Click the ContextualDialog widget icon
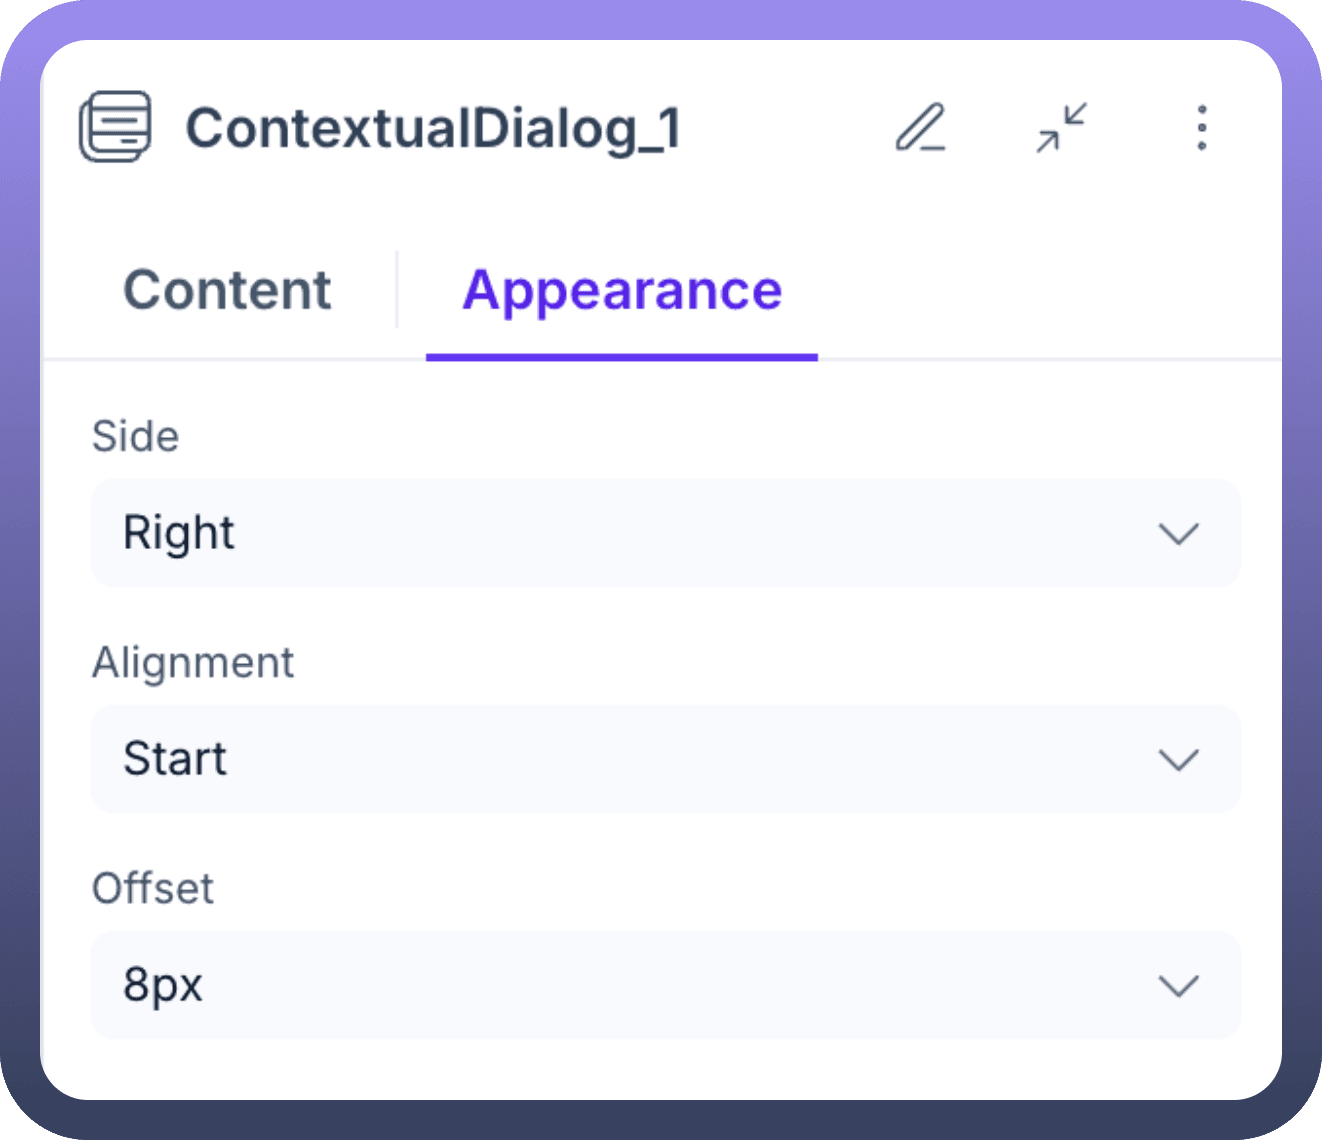Image resolution: width=1322 pixels, height=1140 pixels. [116, 127]
